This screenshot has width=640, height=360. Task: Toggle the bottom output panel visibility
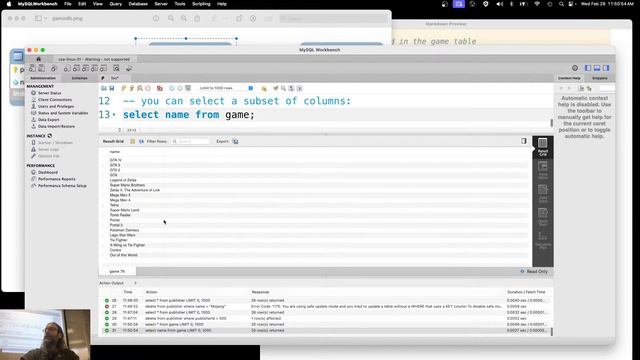(597, 68)
